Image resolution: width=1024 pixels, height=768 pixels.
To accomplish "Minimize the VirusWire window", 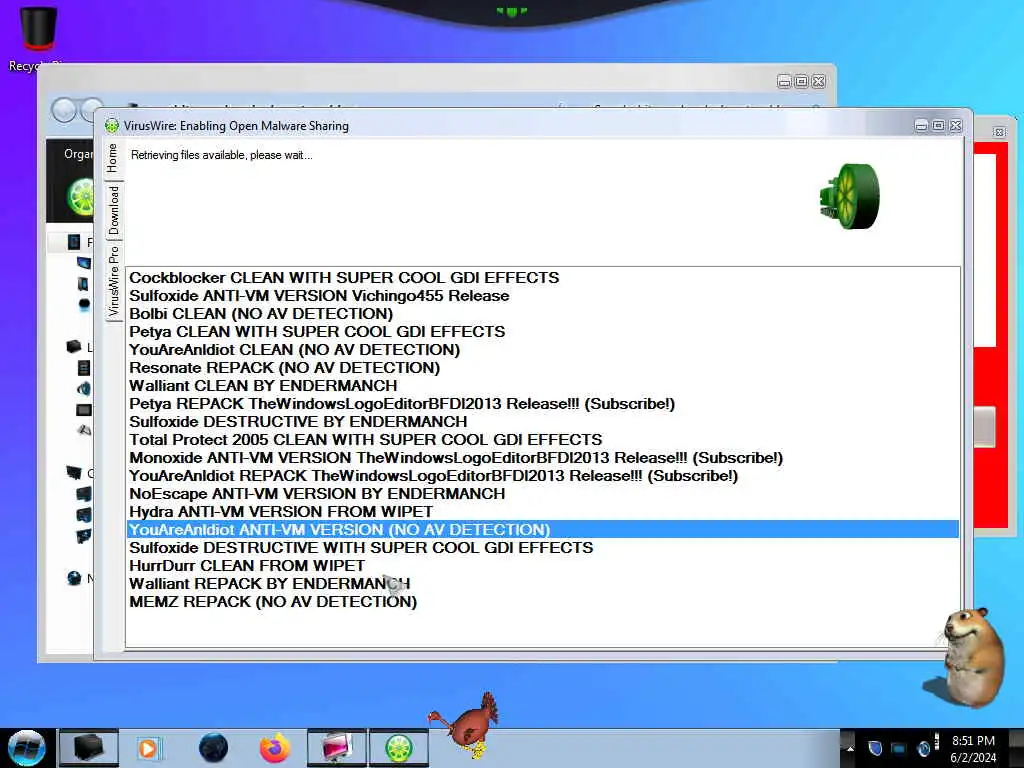I will (921, 125).
